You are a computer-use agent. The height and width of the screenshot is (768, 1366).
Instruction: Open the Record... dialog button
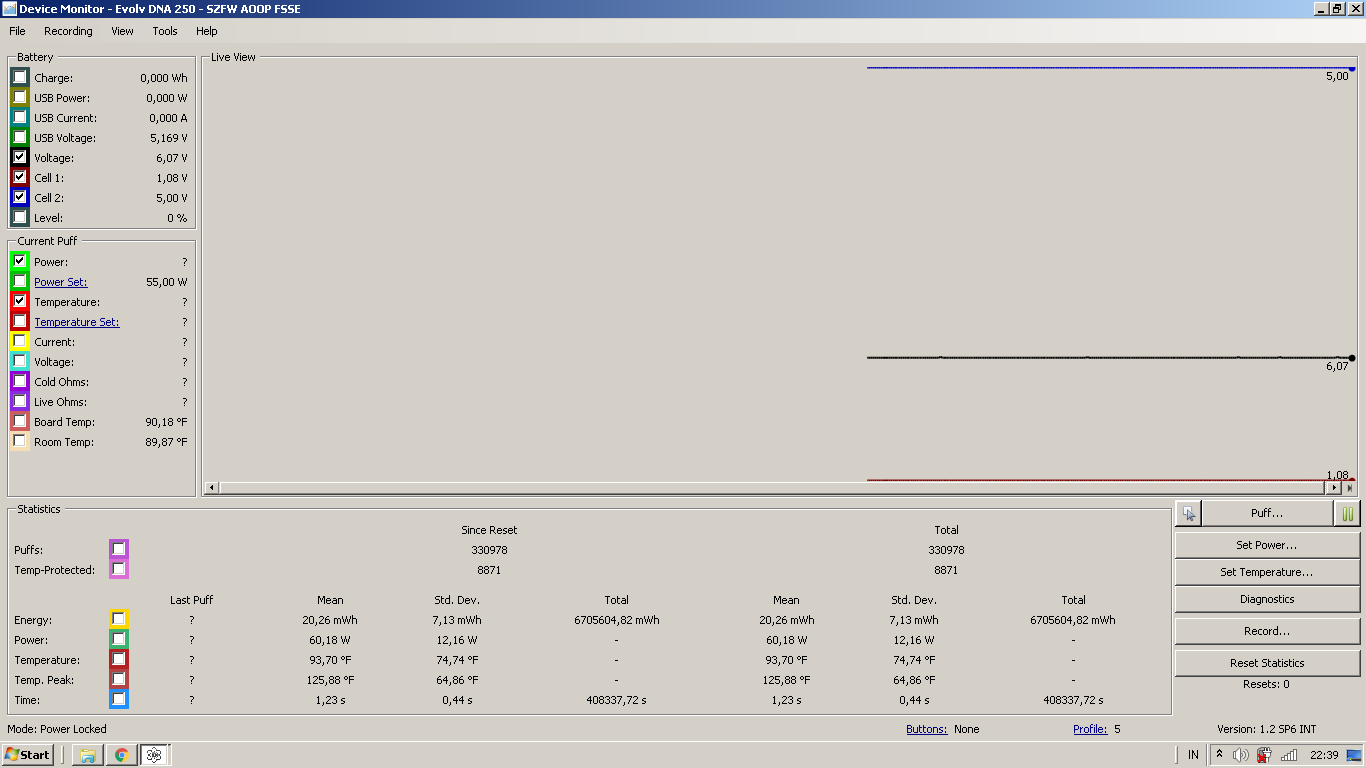point(1266,631)
